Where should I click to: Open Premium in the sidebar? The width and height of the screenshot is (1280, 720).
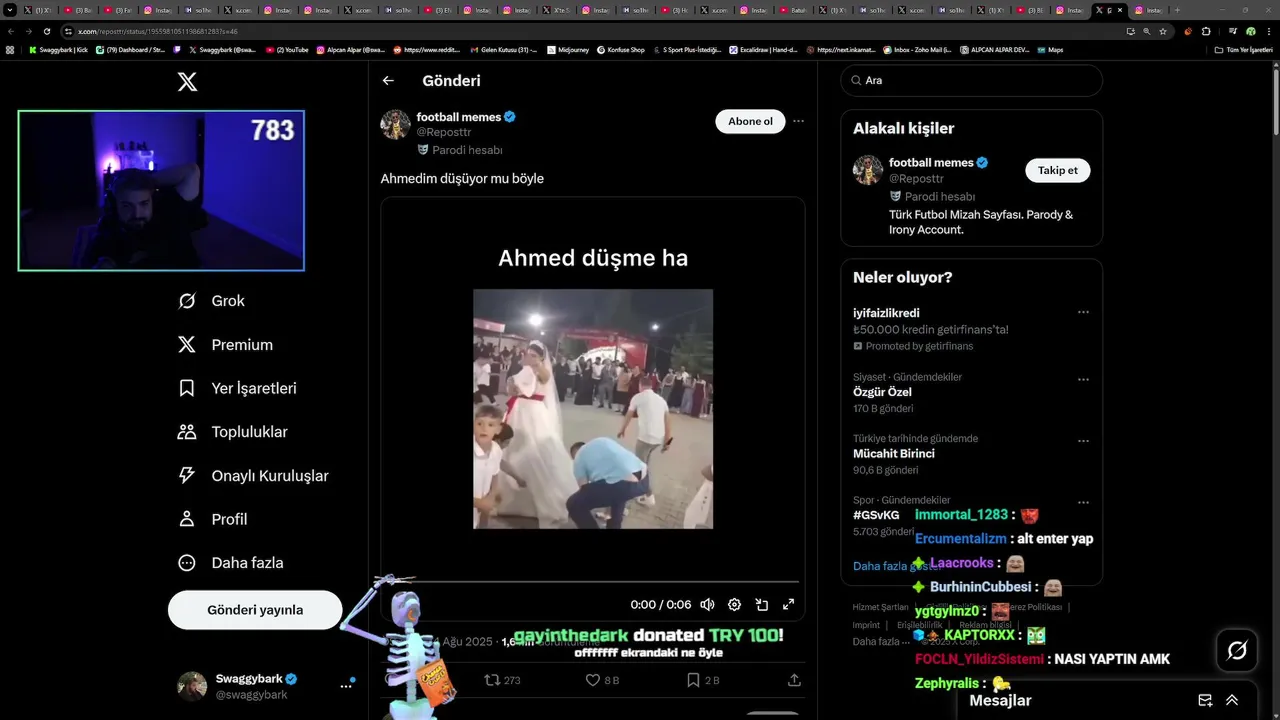tap(225, 345)
